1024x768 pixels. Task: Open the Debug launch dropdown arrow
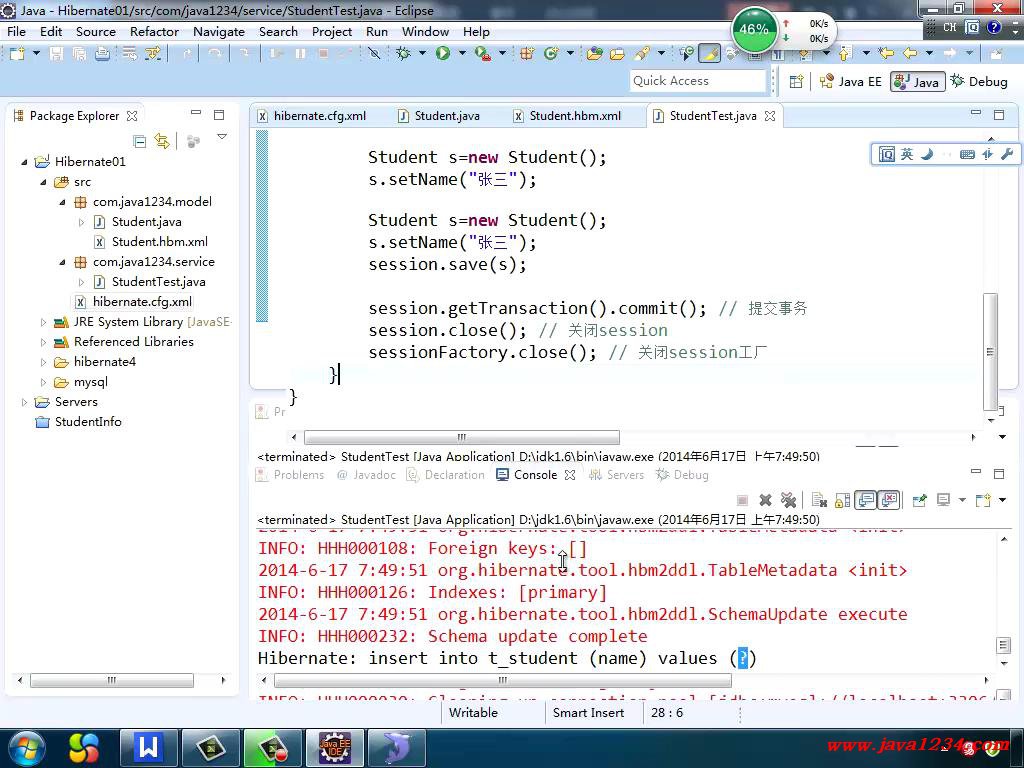coord(422,54)
